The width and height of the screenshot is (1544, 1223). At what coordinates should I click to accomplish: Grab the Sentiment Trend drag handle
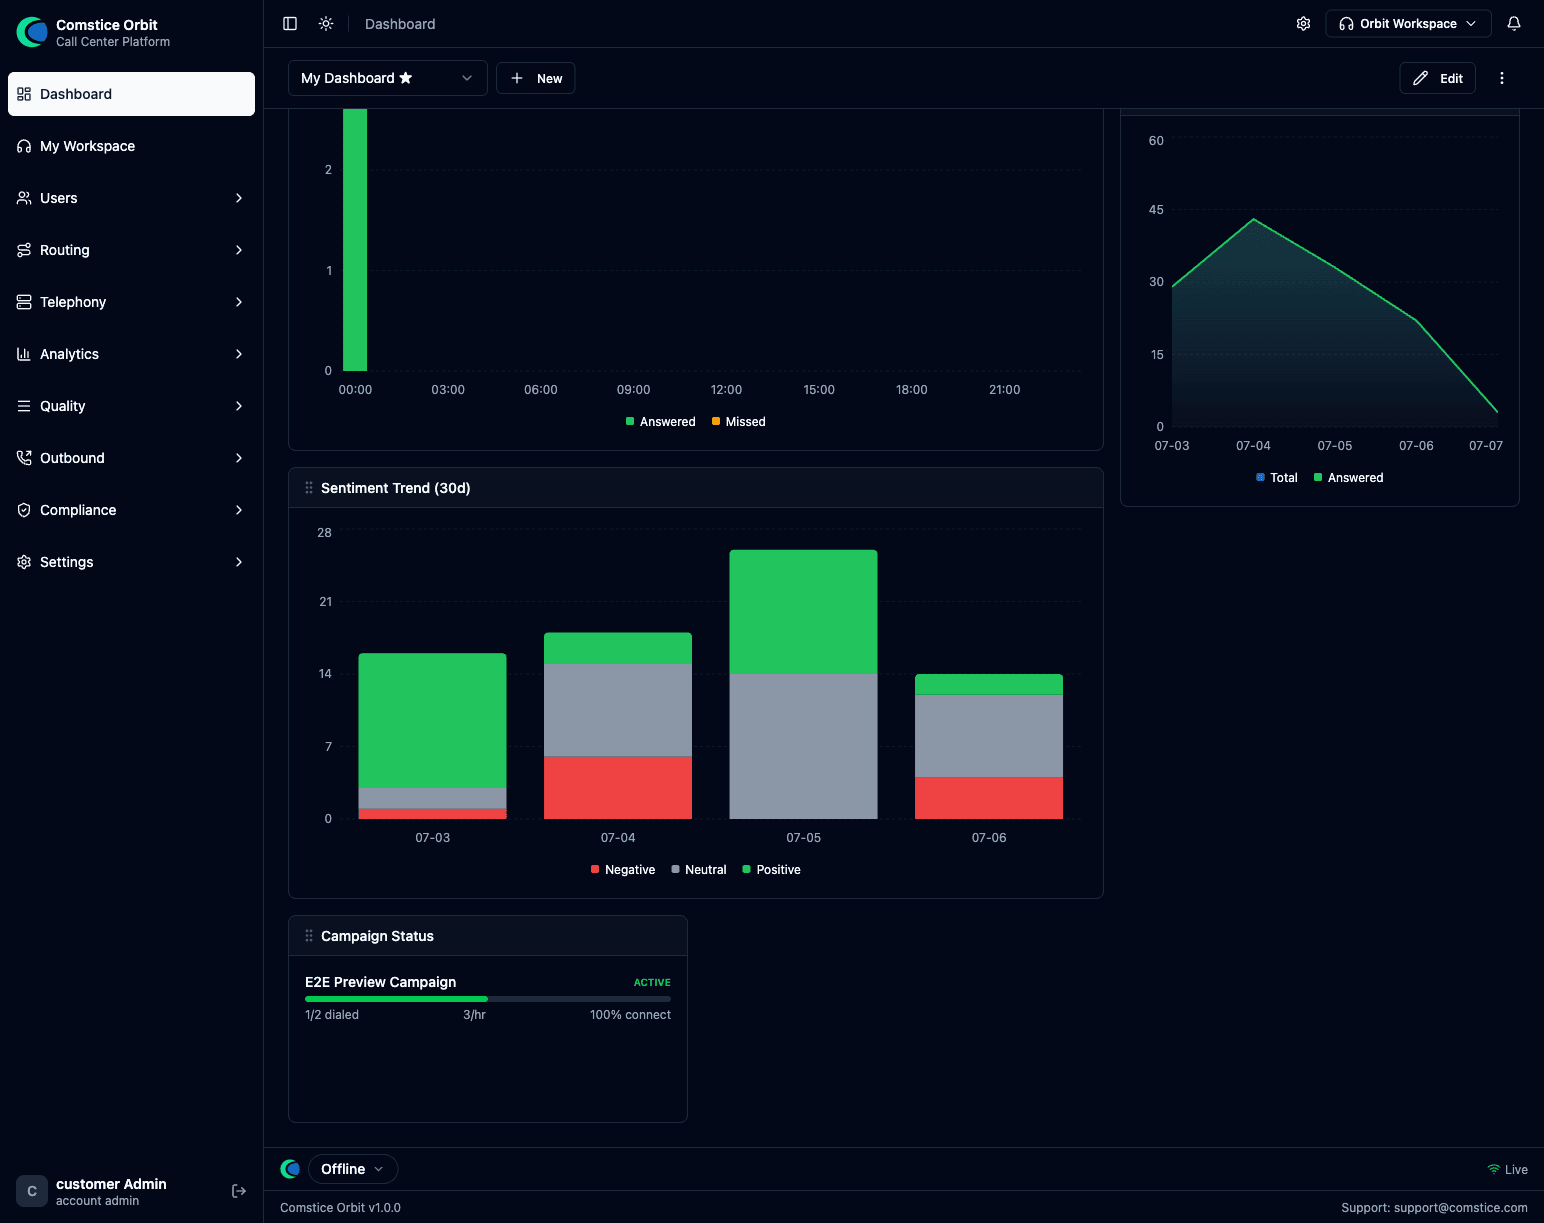pos(309,488)
